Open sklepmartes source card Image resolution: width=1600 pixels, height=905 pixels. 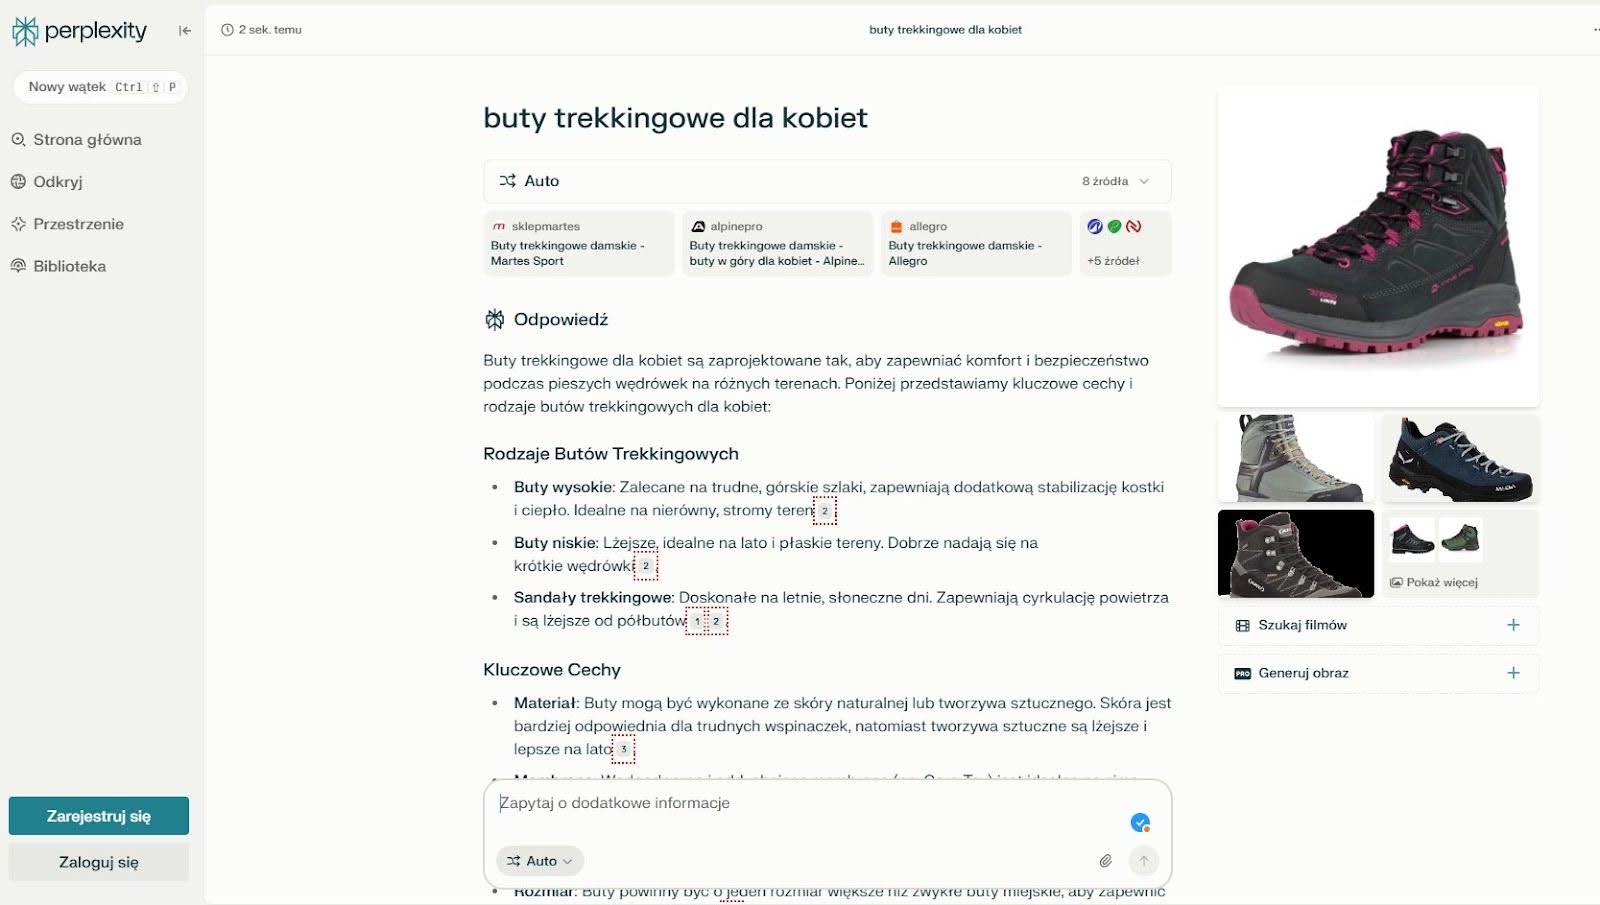(x=579, y=243)
